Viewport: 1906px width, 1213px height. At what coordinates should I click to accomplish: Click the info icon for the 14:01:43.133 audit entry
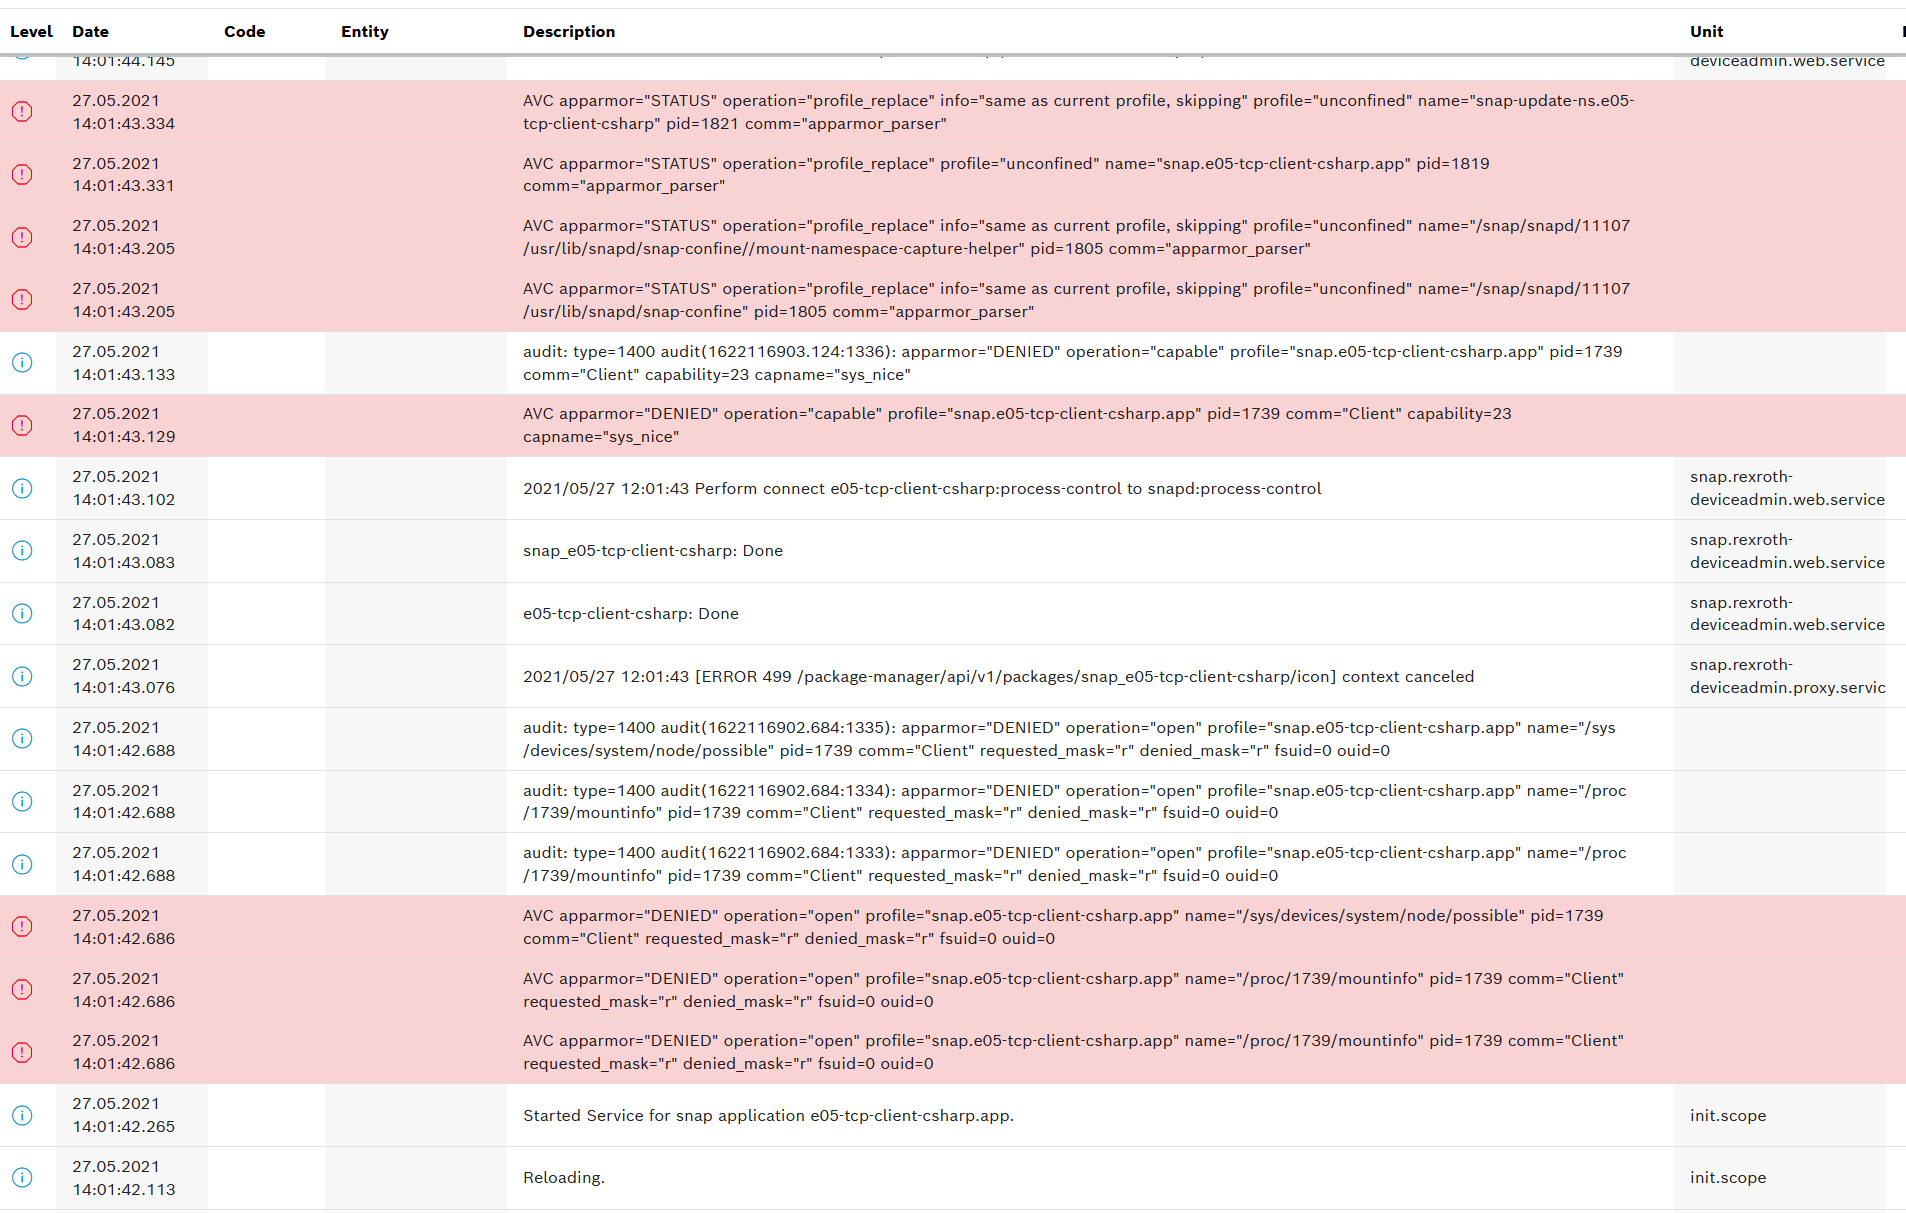[22, 363]
